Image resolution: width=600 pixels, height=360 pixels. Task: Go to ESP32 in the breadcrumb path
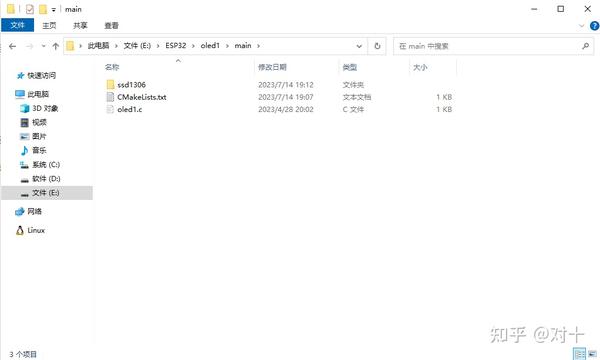pos(176,46)
